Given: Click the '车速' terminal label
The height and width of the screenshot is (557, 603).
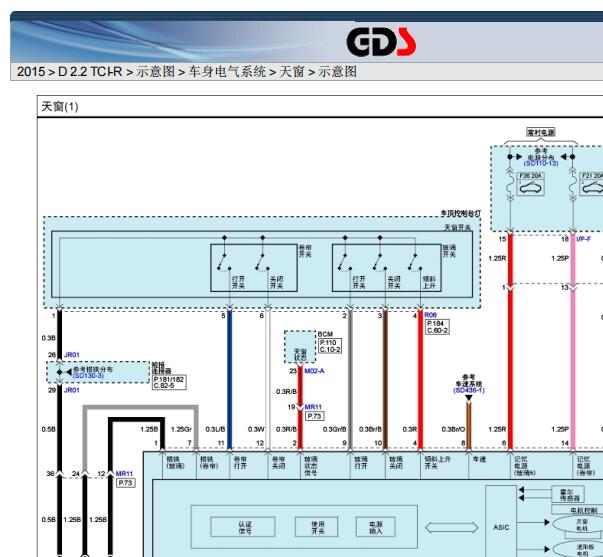Looking at the screenshot, I should [479, 459].
